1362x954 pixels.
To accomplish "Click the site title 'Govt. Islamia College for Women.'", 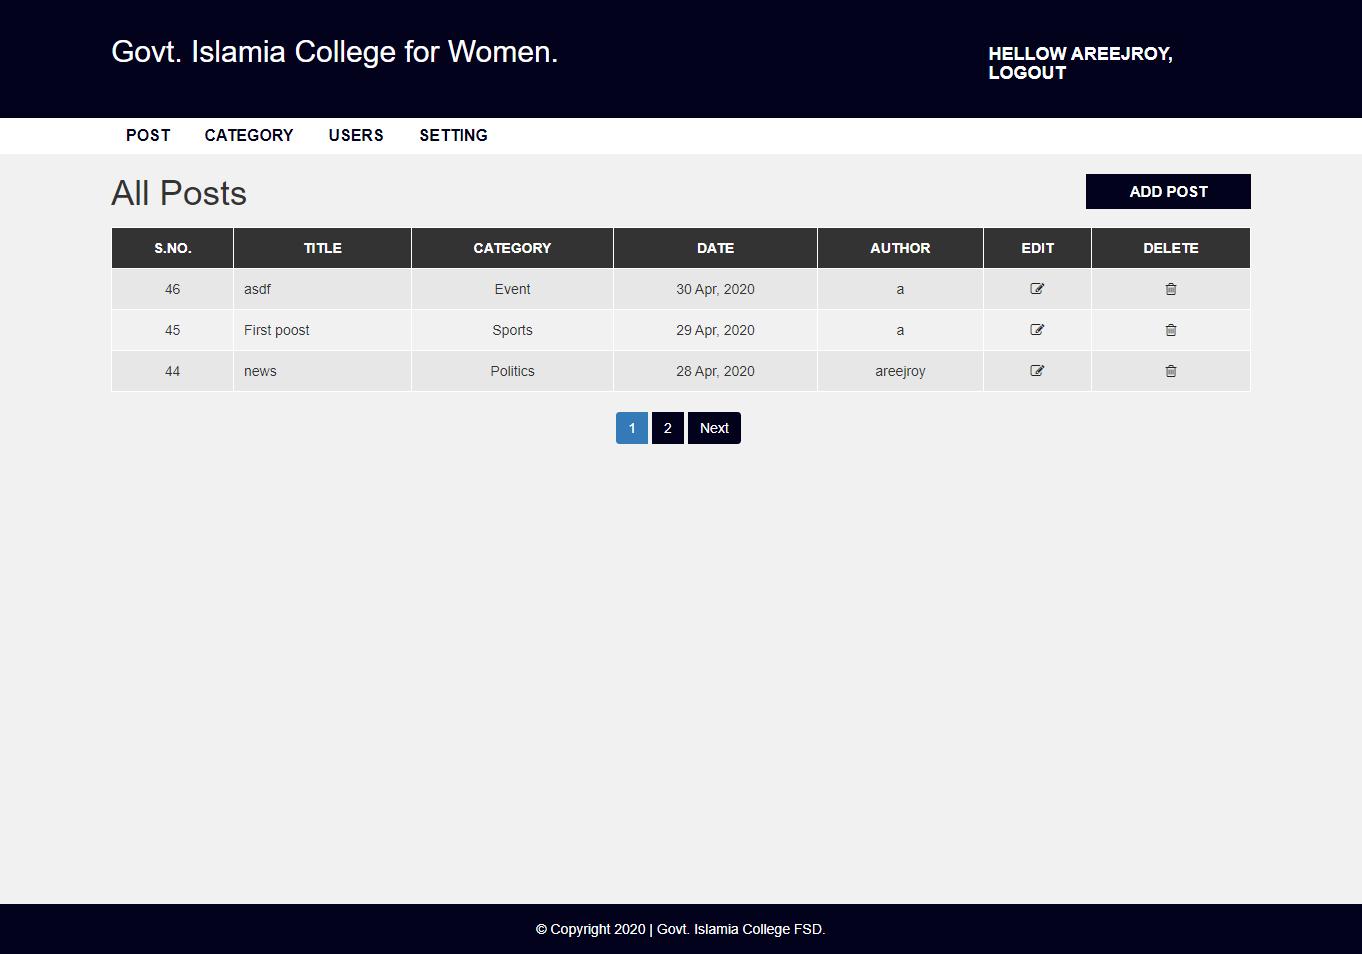I will 334,52.
